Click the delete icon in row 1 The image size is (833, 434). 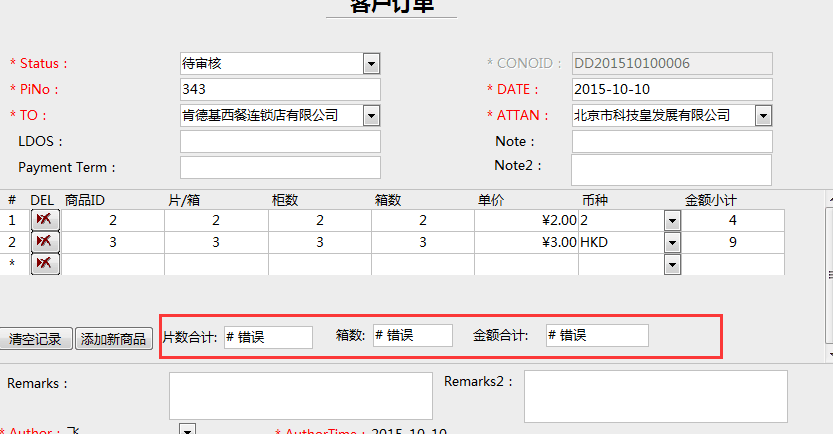pyautogui.click(x=45, y=220)
